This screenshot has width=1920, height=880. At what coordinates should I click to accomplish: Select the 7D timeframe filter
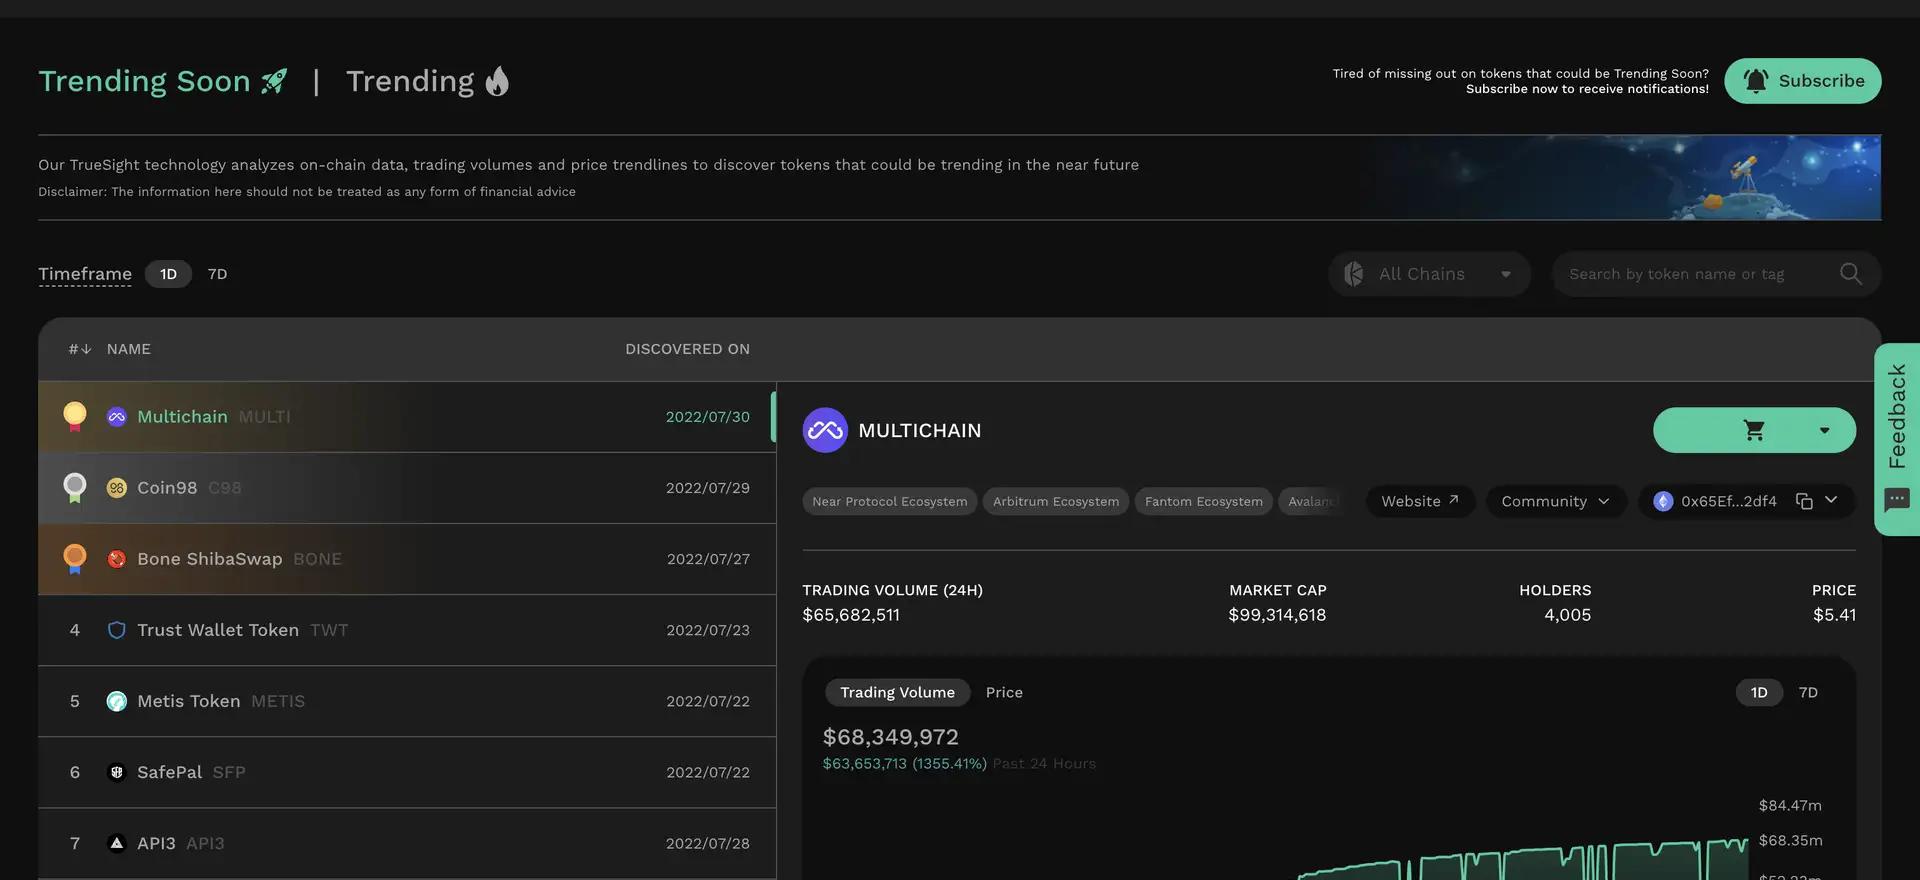pyautogui.click(x=217, y=274)
